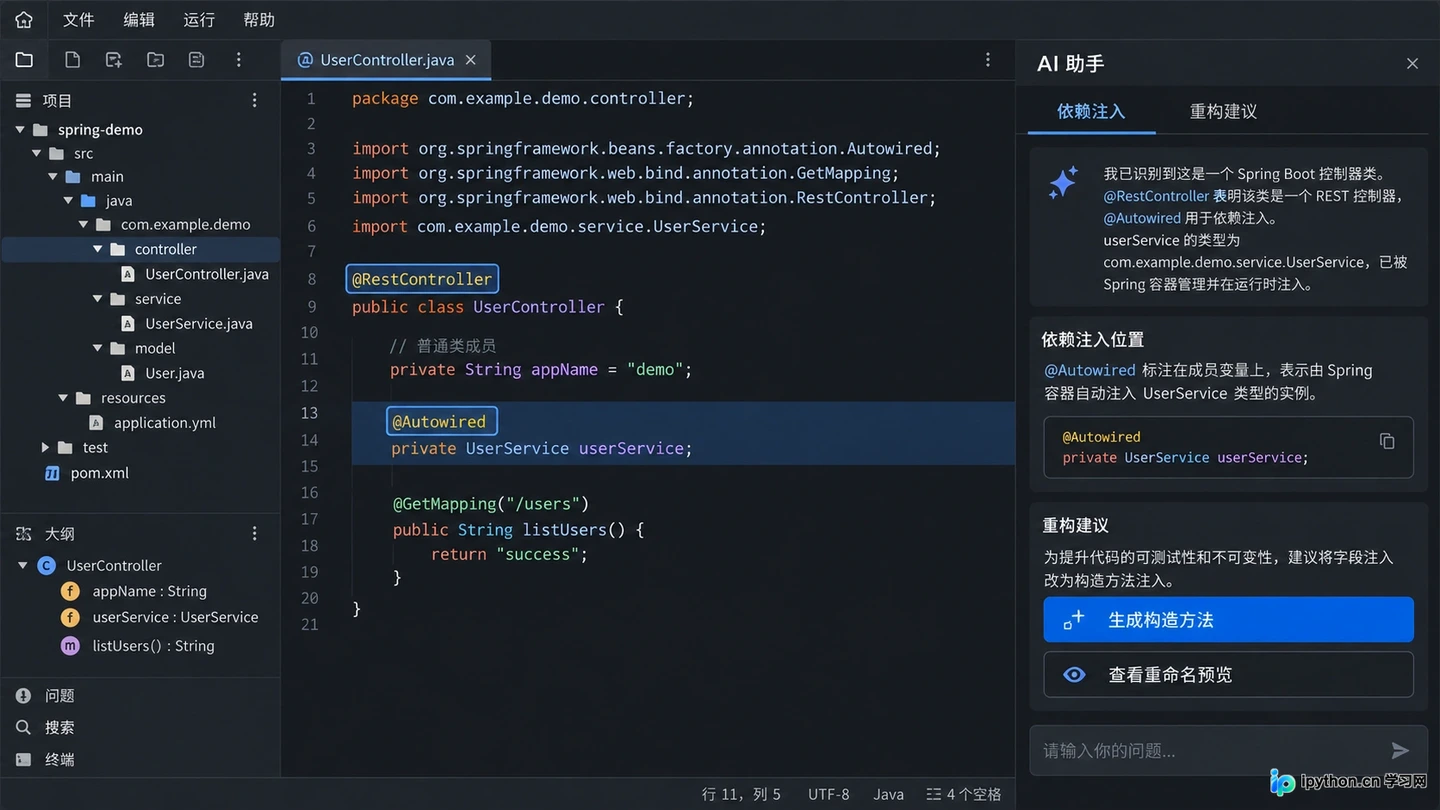
Task: Click the save file toolbar icon
Action: [x=197, y=60]
